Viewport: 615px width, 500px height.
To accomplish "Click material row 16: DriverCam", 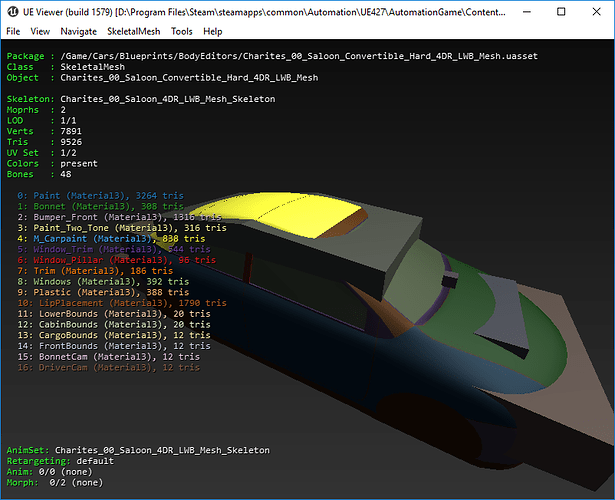I will point(109,367).
